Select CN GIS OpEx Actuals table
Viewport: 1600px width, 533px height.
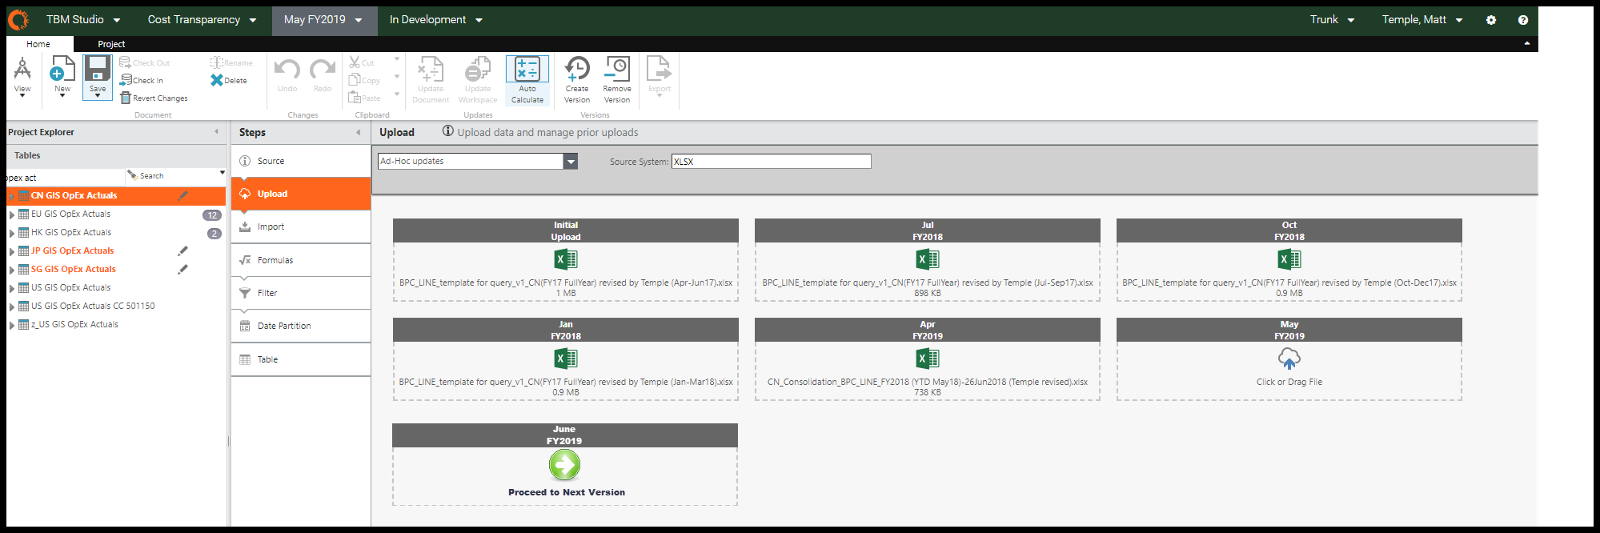(x=73, y=196)
